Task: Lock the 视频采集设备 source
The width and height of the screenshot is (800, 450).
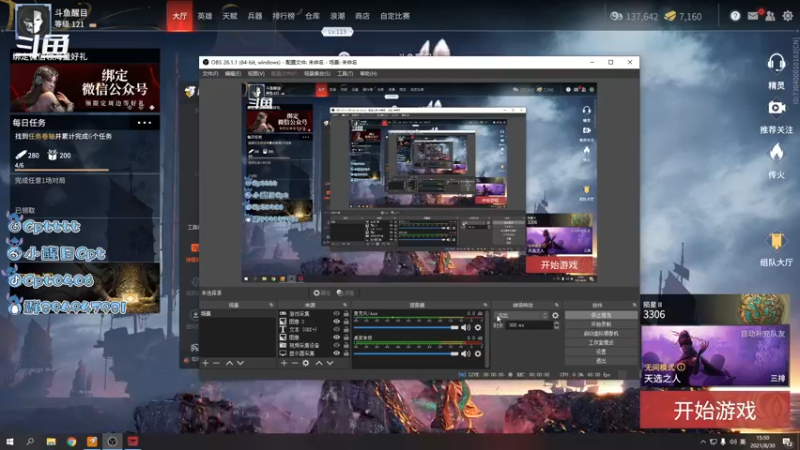Action: (x=346, y=345)
